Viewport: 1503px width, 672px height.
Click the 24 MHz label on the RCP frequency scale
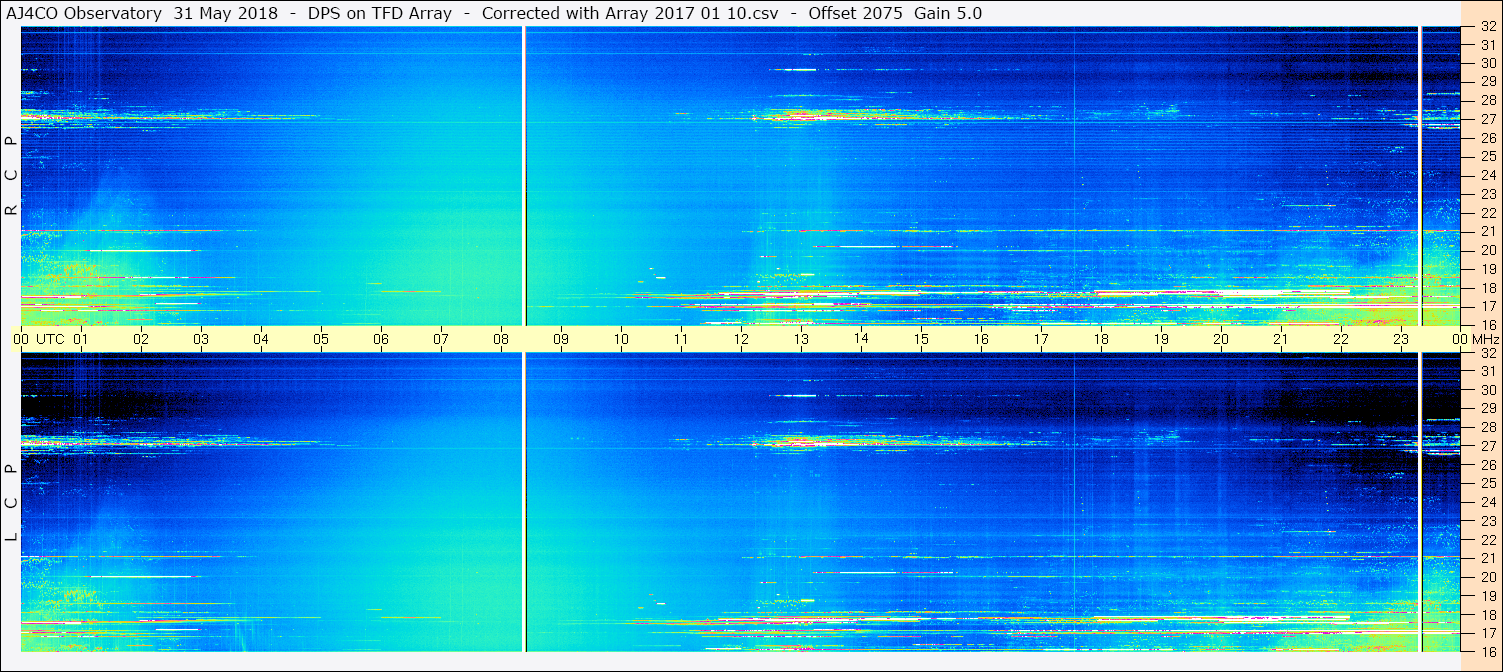1488,176
